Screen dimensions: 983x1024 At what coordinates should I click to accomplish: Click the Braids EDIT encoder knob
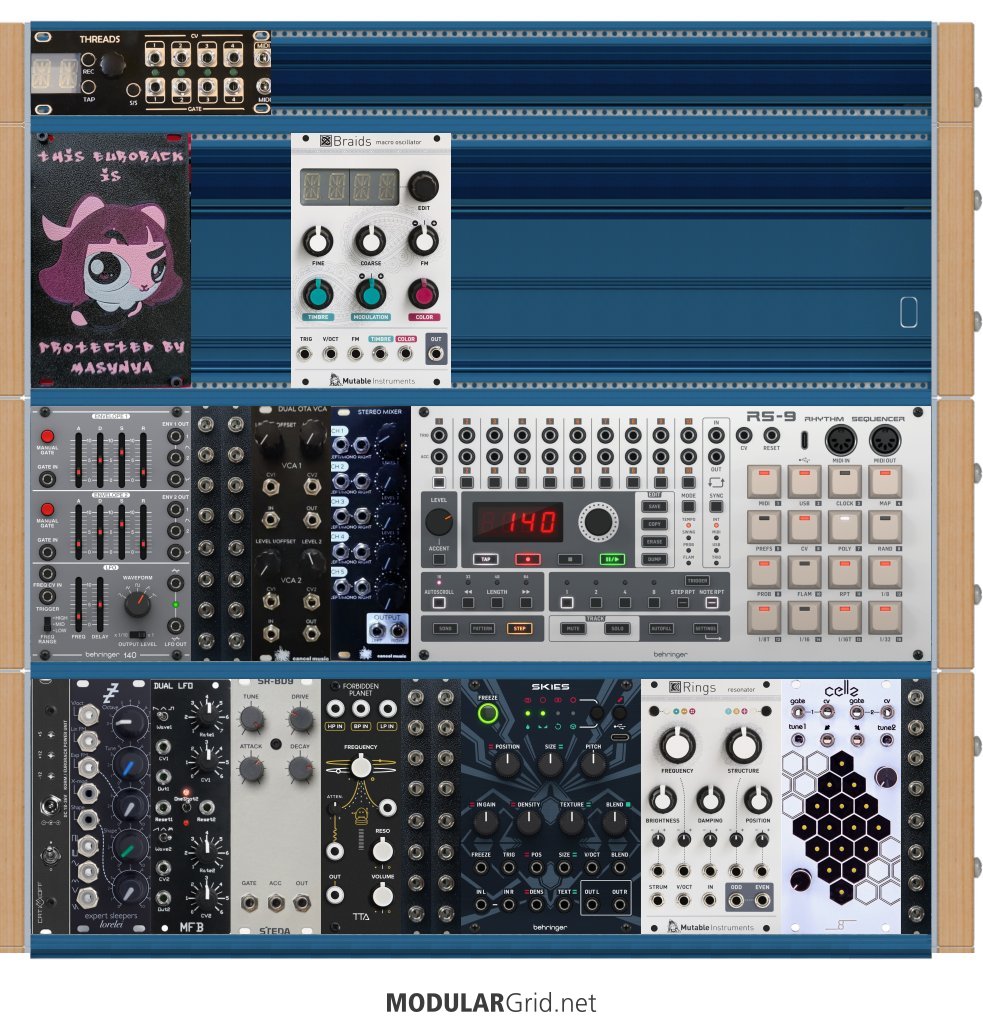pyautogui.click(x=423, y=187)
